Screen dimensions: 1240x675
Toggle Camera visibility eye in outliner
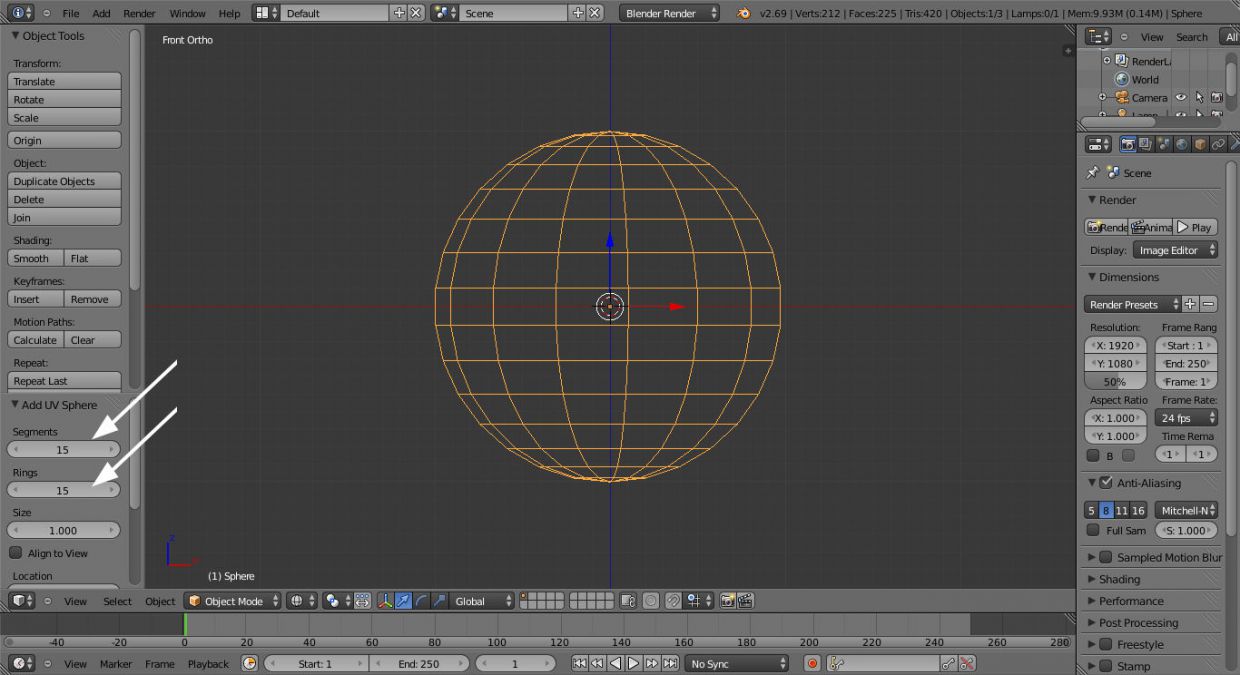1181,98
